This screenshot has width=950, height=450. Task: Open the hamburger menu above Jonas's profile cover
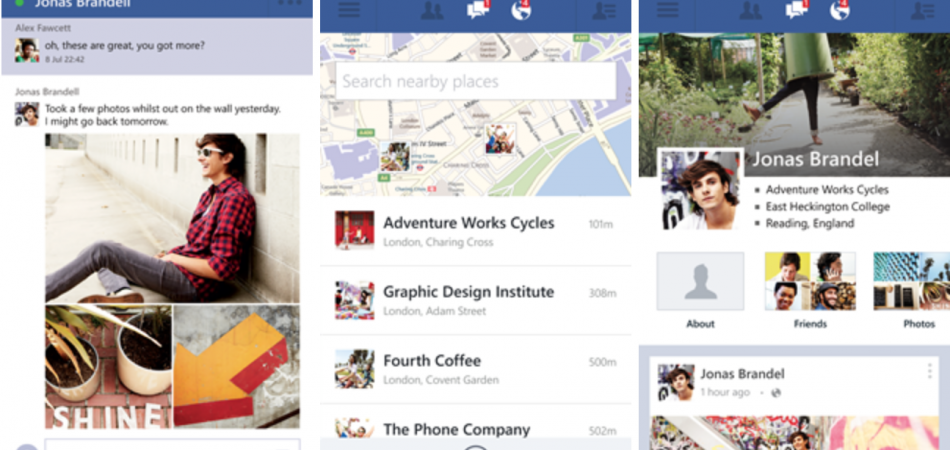coord(668,10)
